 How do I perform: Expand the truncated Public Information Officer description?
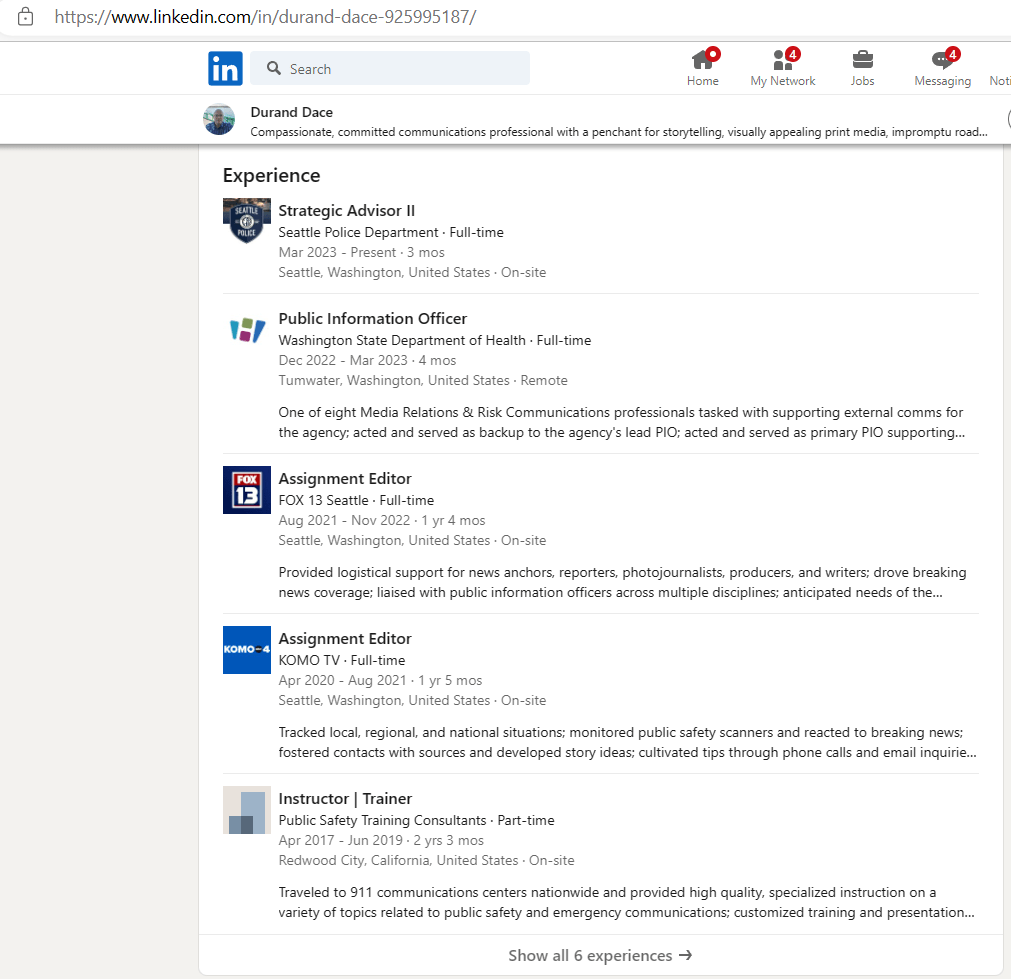(960, 433)
